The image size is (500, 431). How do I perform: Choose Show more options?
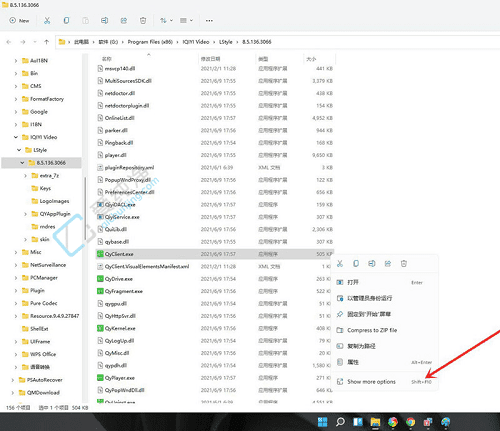384,382
